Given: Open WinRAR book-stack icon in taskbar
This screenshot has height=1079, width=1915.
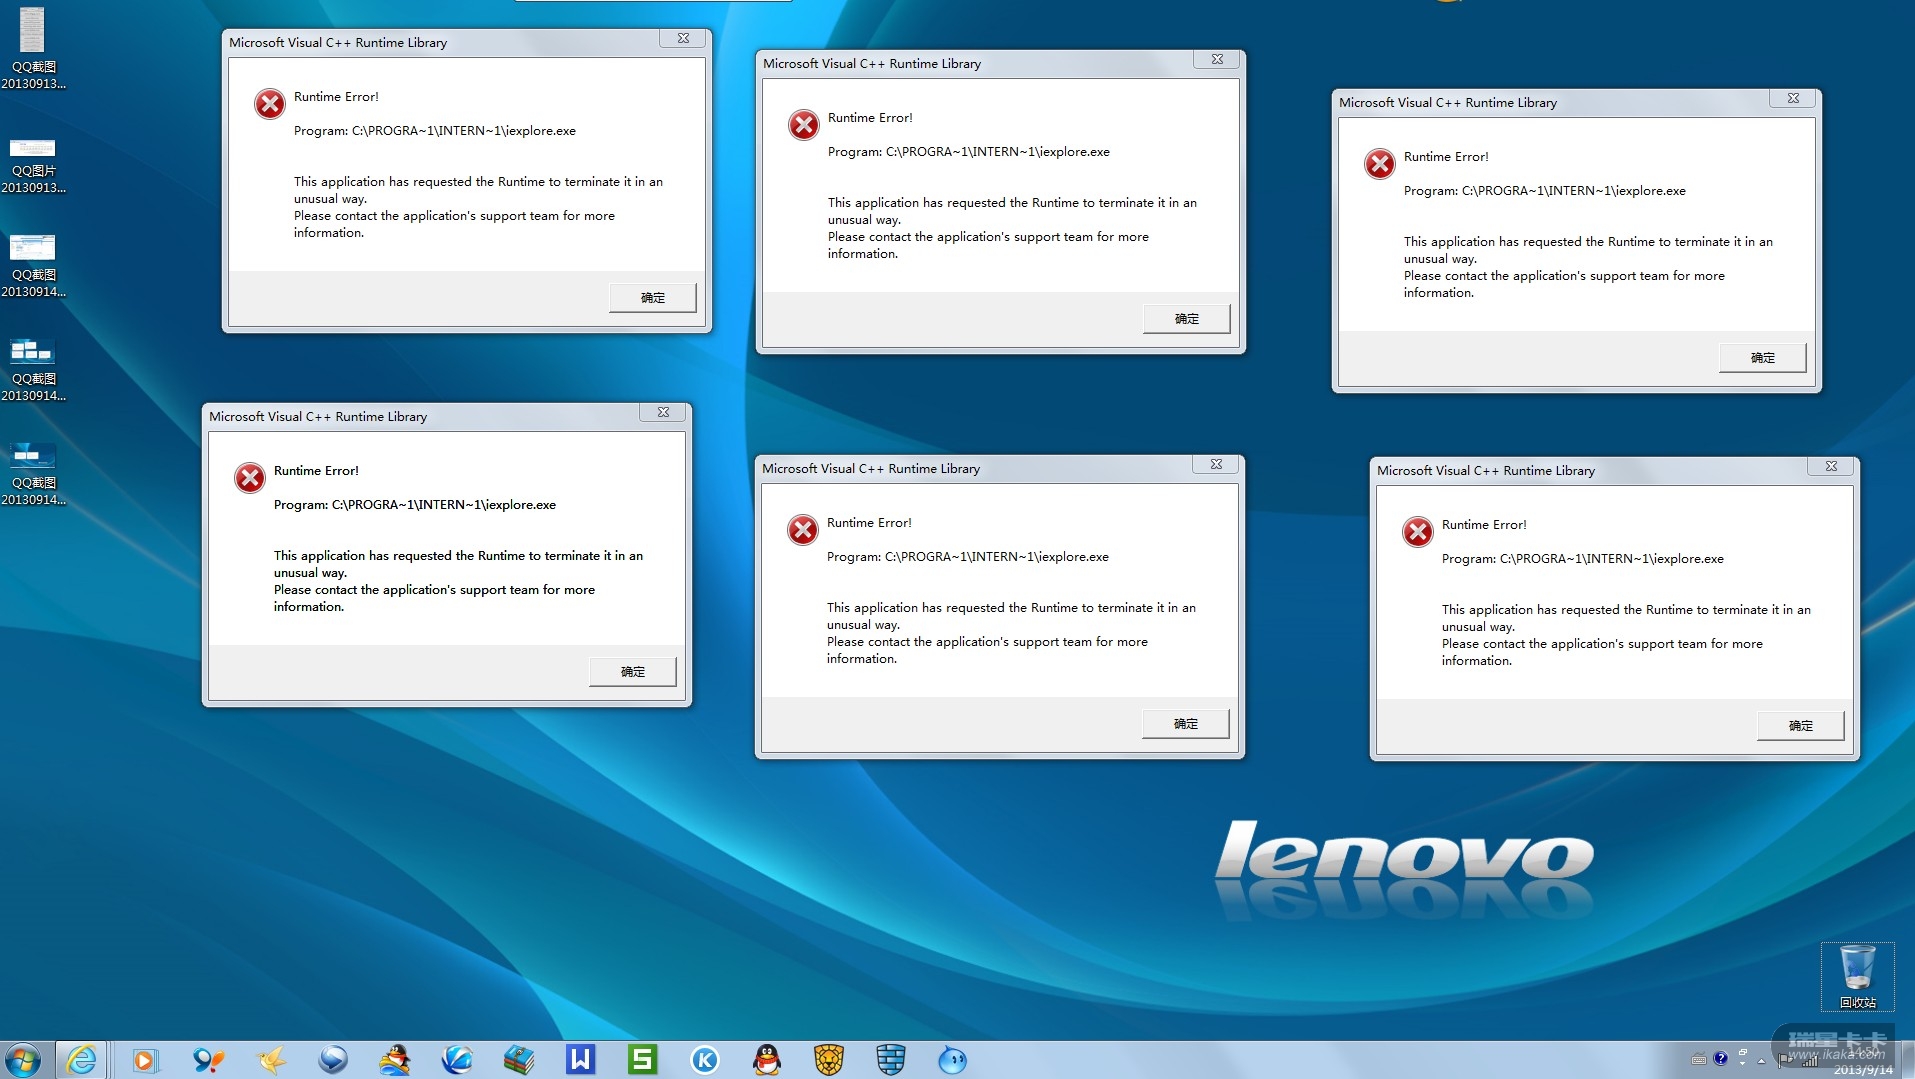Looking at the screenshot, I should click(x=519, y=1060).
